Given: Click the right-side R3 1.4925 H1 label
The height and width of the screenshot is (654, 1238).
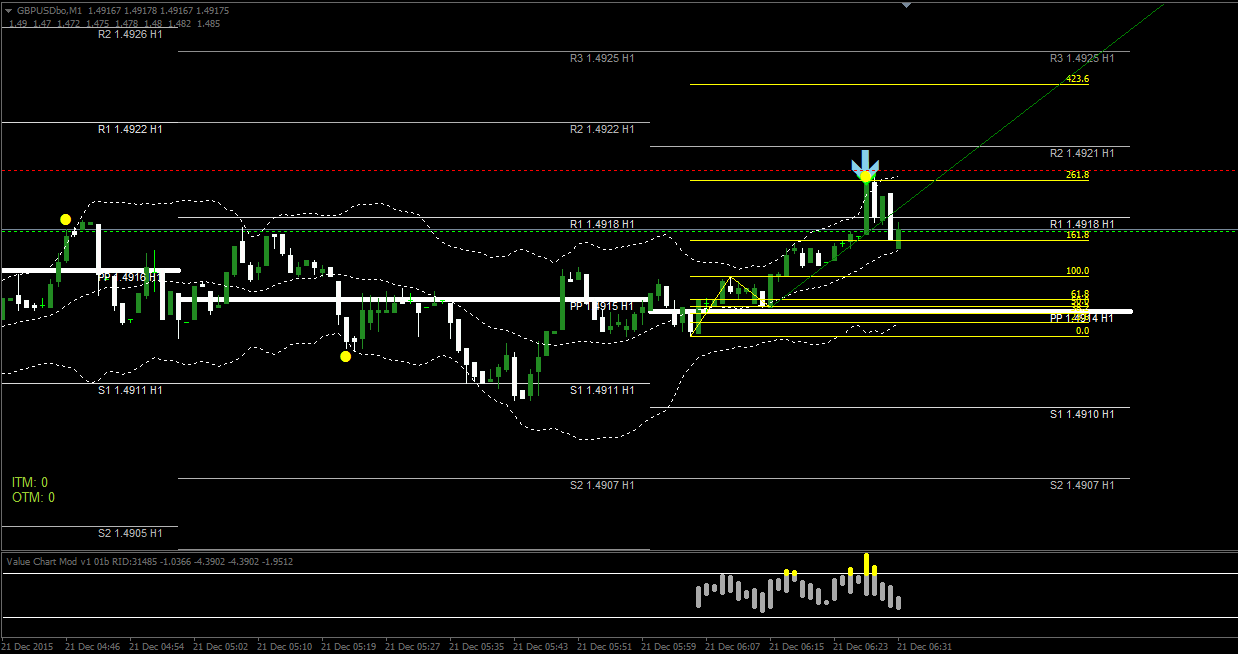Looking at the screenshot, I should pyautogui.click(x=1082, y=59).
